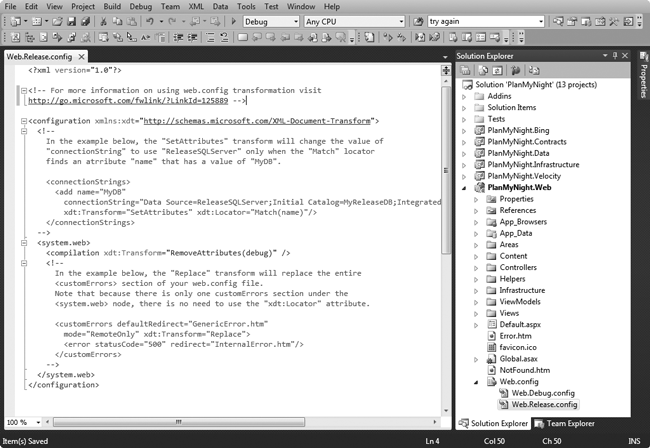Viewport: 650px width, 448px height.
Task: Open the active documents list arrow
Action: pyautogui.click(x=445, y=57)
